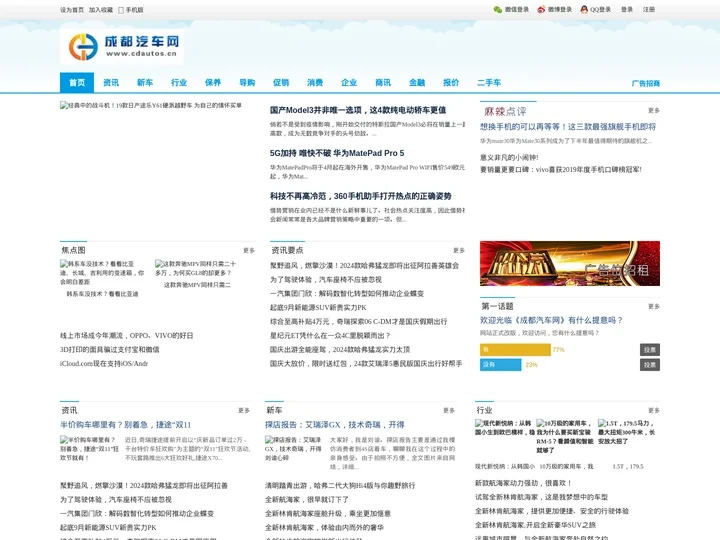Click the 成都汽车网 site logo
The width and height of the screenshot is (720, 540).
click(122, 47)
